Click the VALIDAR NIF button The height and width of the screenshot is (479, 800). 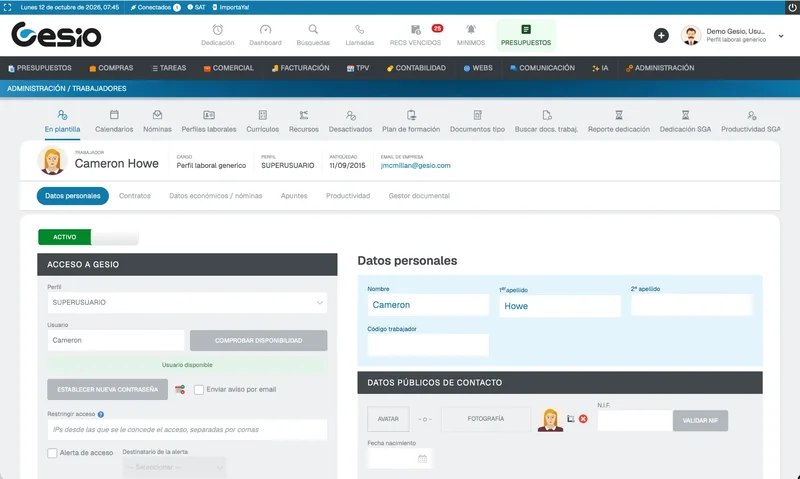coord(700,421)
